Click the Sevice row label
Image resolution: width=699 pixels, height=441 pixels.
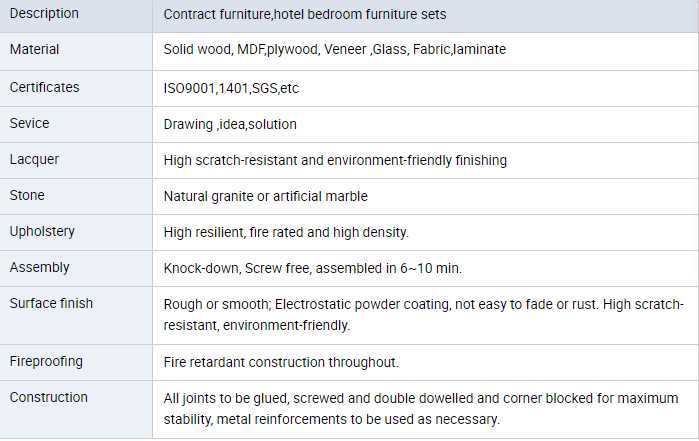click(x=30, y=124)
